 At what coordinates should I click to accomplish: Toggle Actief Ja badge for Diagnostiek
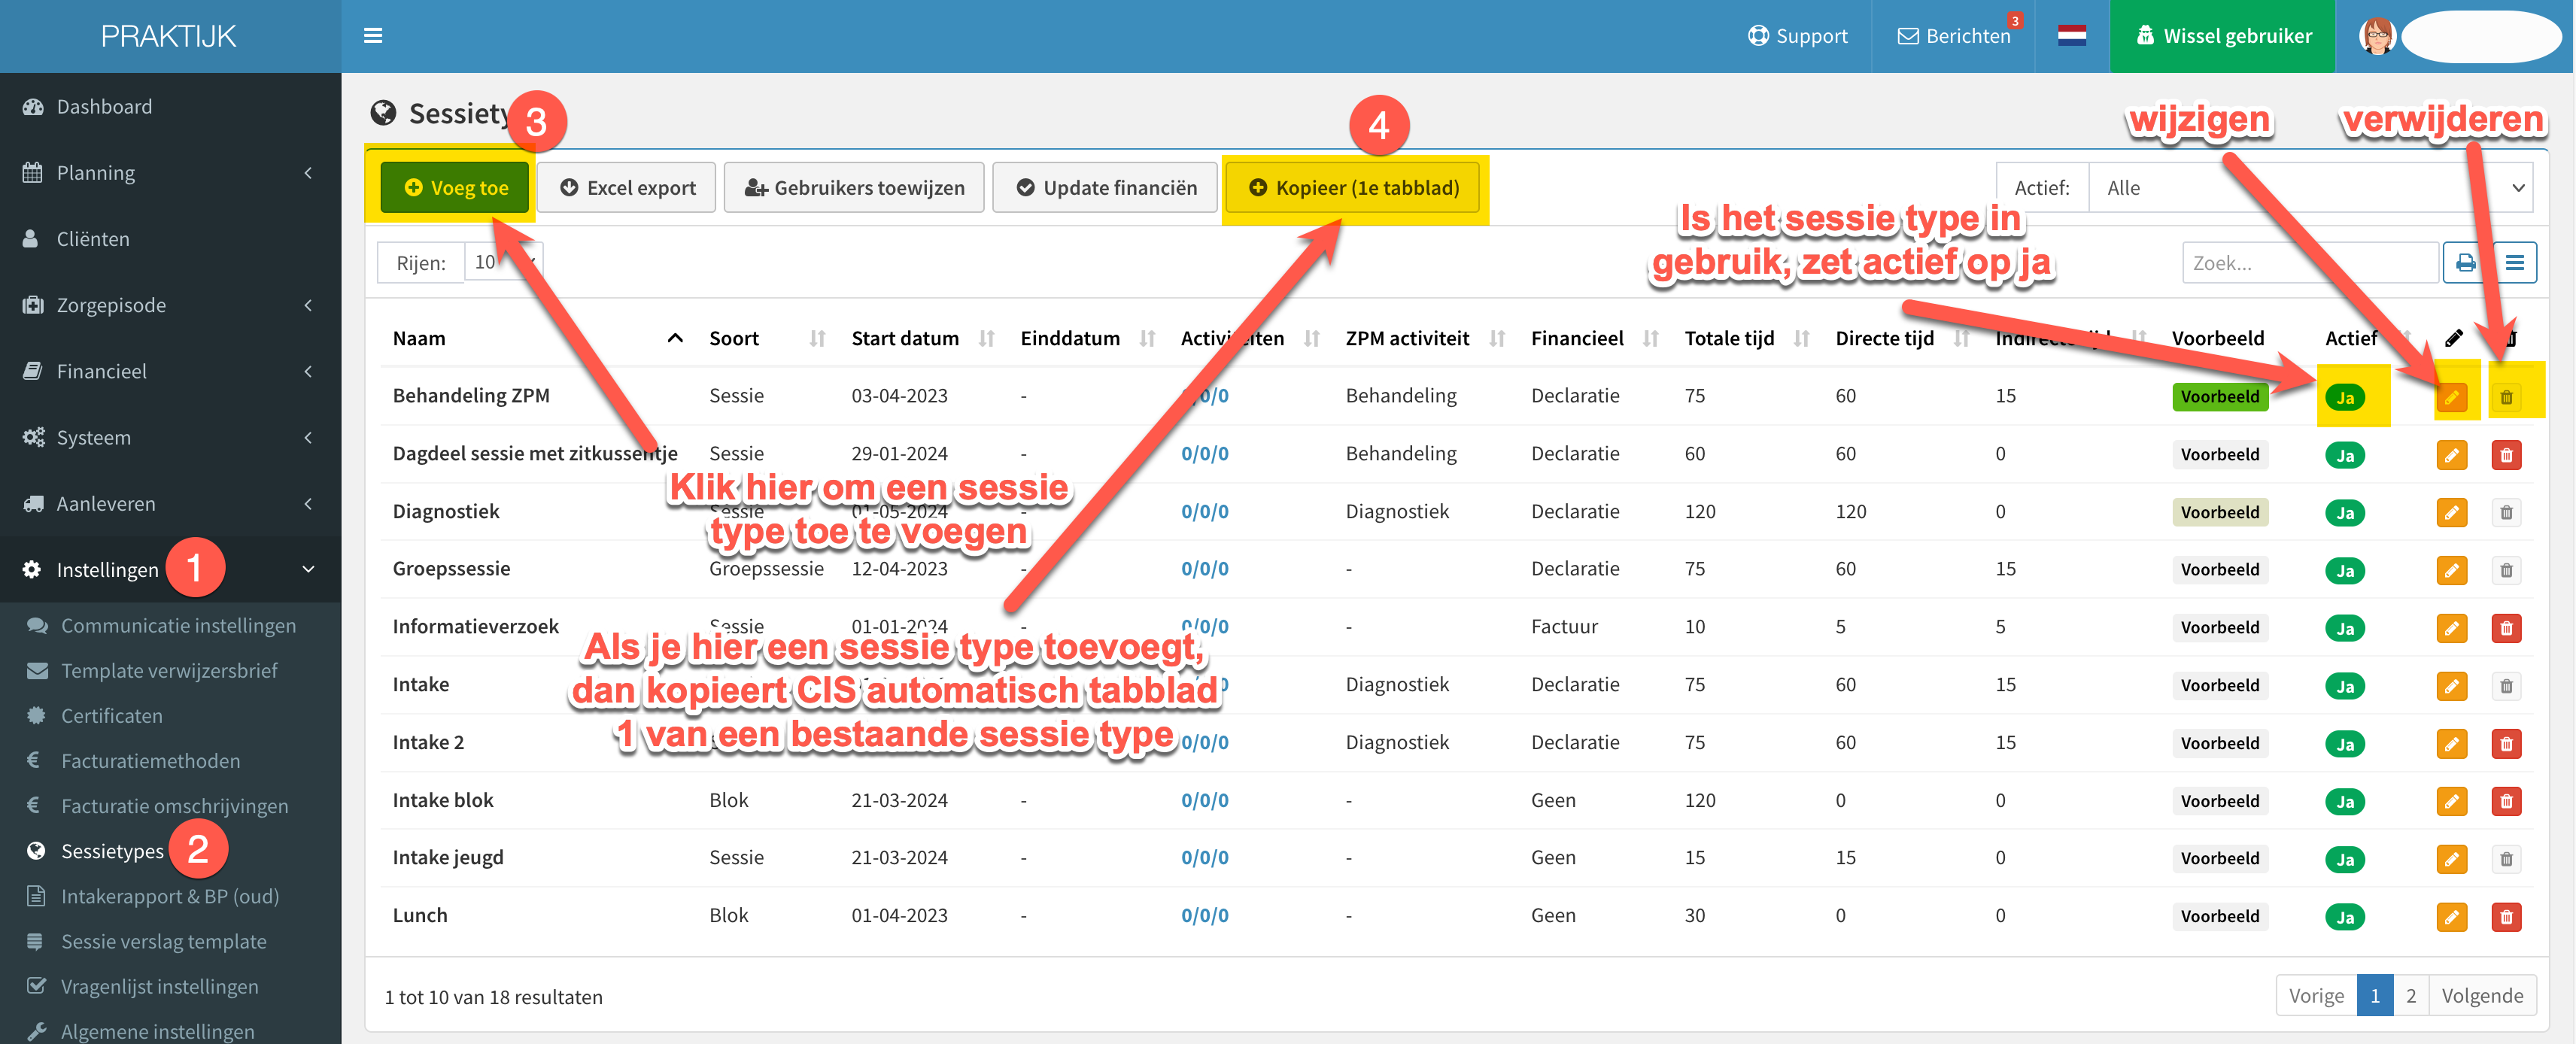coord(2345,513)
